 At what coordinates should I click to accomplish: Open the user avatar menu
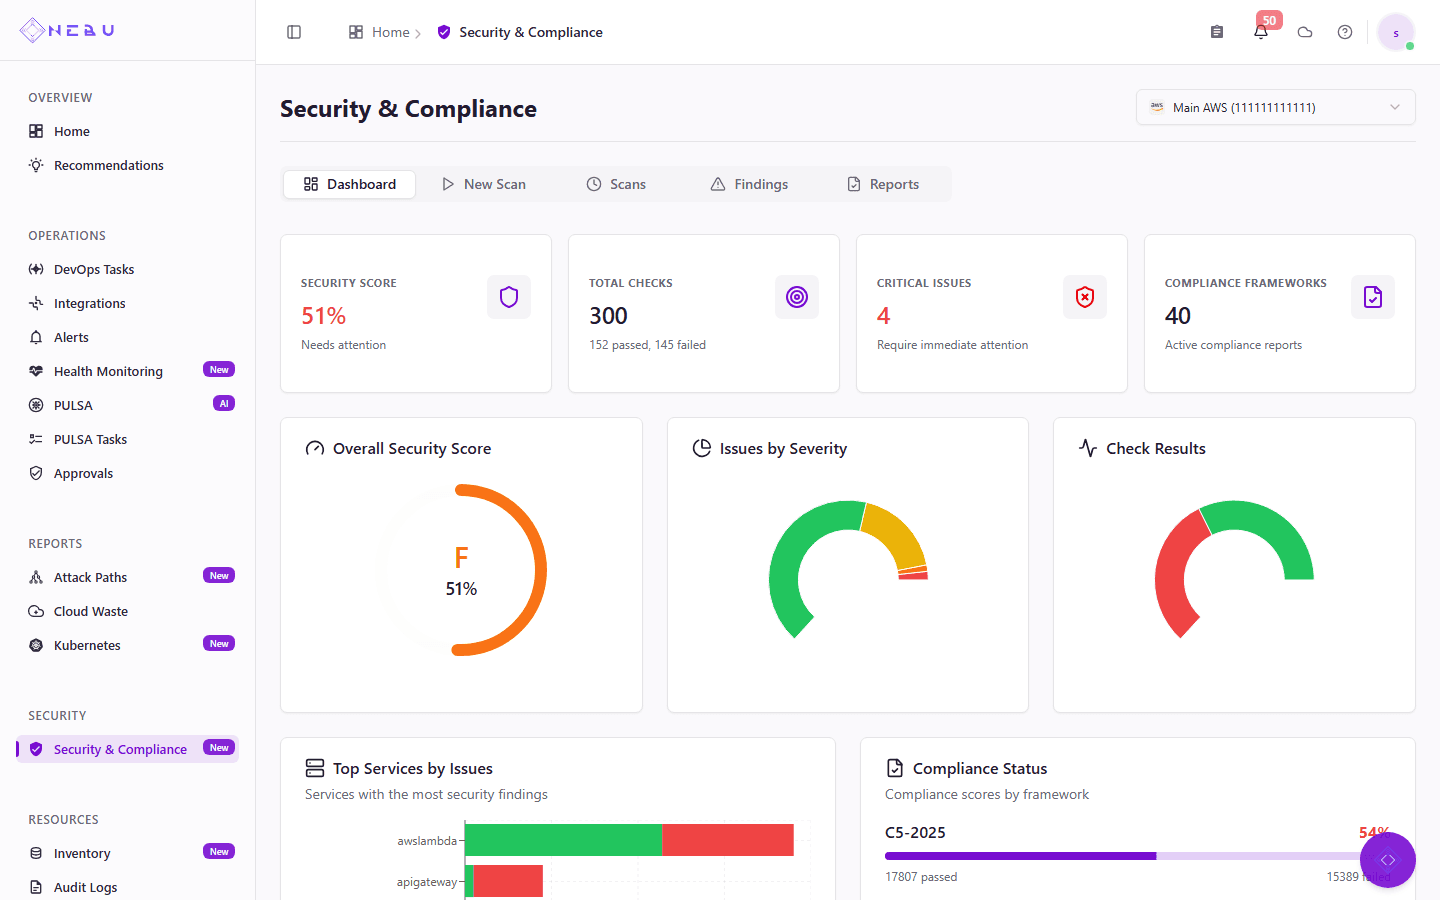pos(1396,33)
